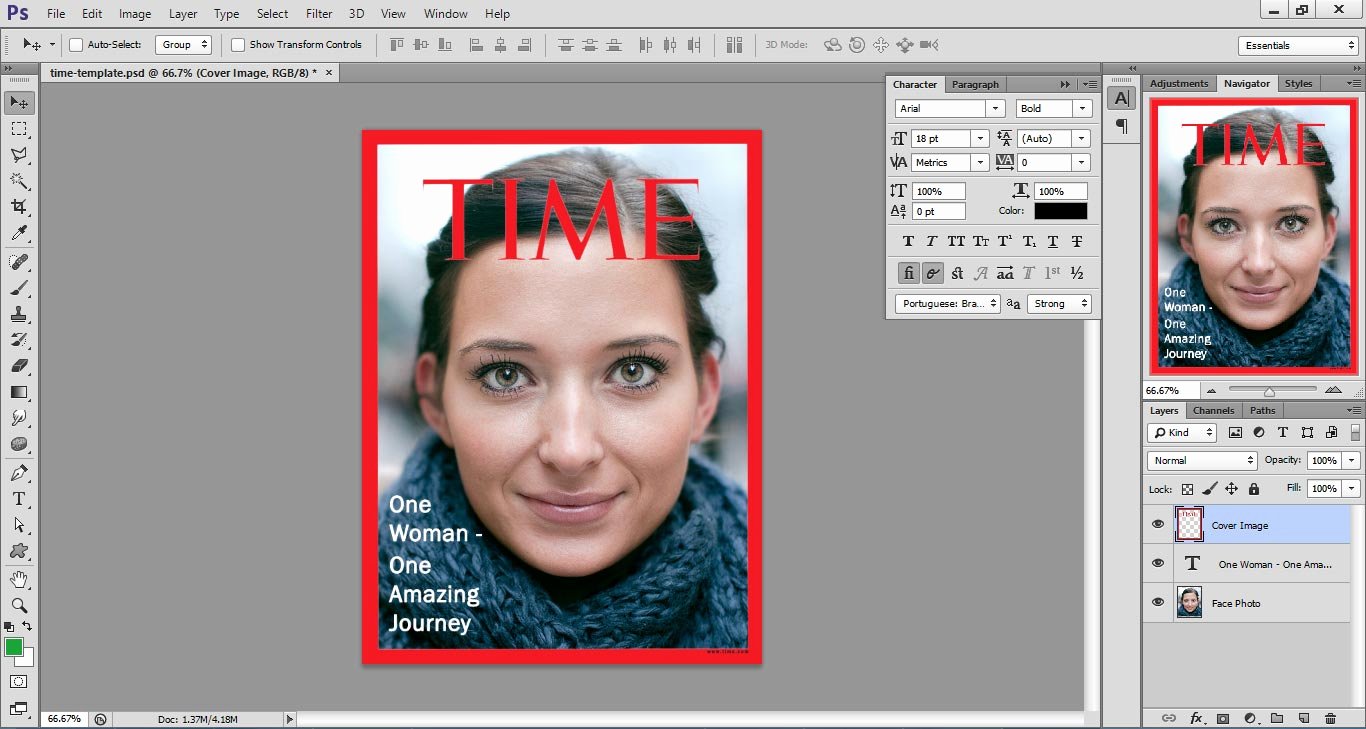Viewport: 1366px width, 729px height.
Task: Toggle All Caps TT style
Action: pos(956,242)
